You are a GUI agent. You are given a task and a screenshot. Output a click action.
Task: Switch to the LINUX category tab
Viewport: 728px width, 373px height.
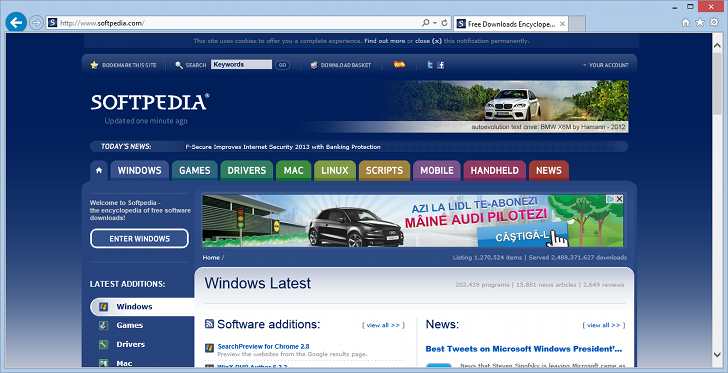pyautogui.click(x=335, y=170)
